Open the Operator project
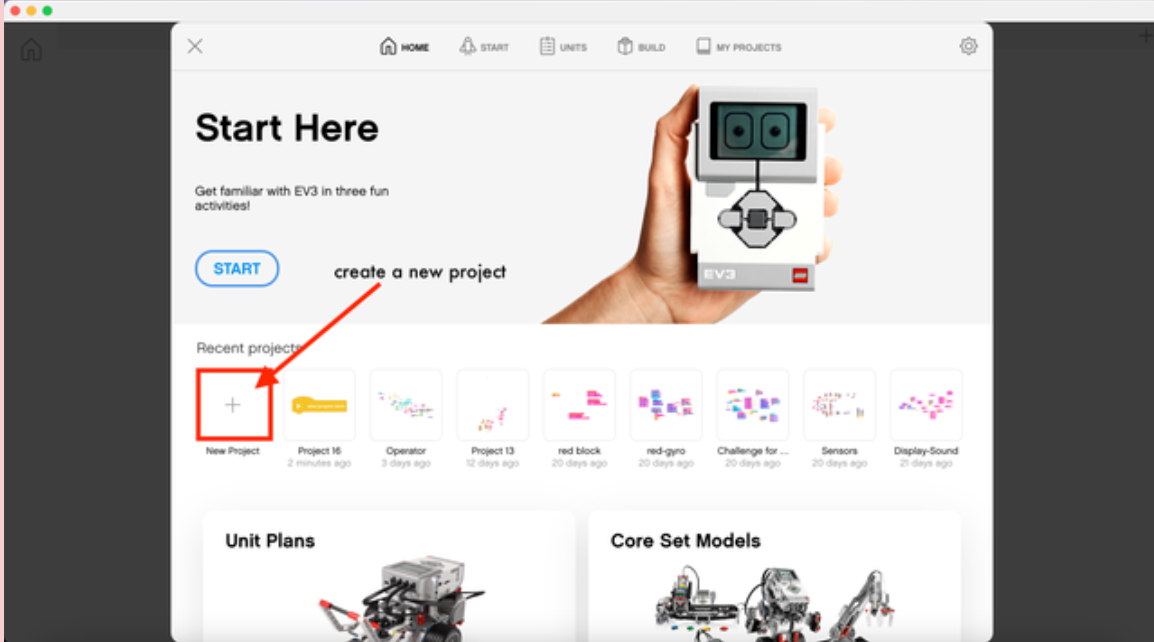The width and height of the screenshot is (1154, 642). click(406, 405)
